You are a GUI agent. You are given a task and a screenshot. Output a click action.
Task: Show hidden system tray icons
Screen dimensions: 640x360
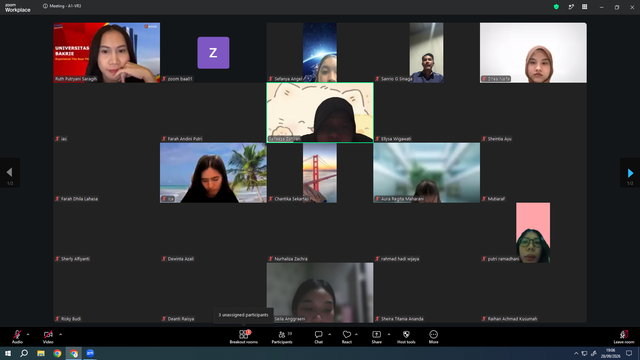point(576,353)
